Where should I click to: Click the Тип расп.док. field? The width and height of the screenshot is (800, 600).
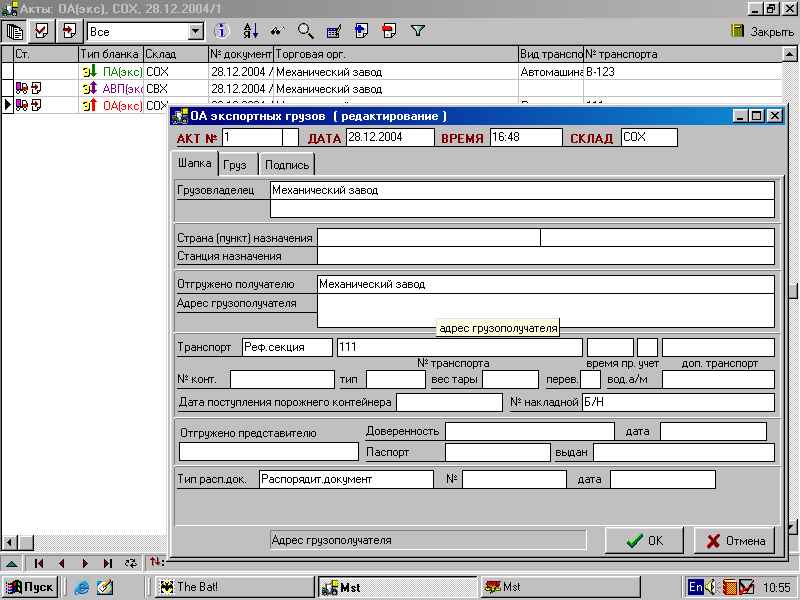tap(346, 479)
